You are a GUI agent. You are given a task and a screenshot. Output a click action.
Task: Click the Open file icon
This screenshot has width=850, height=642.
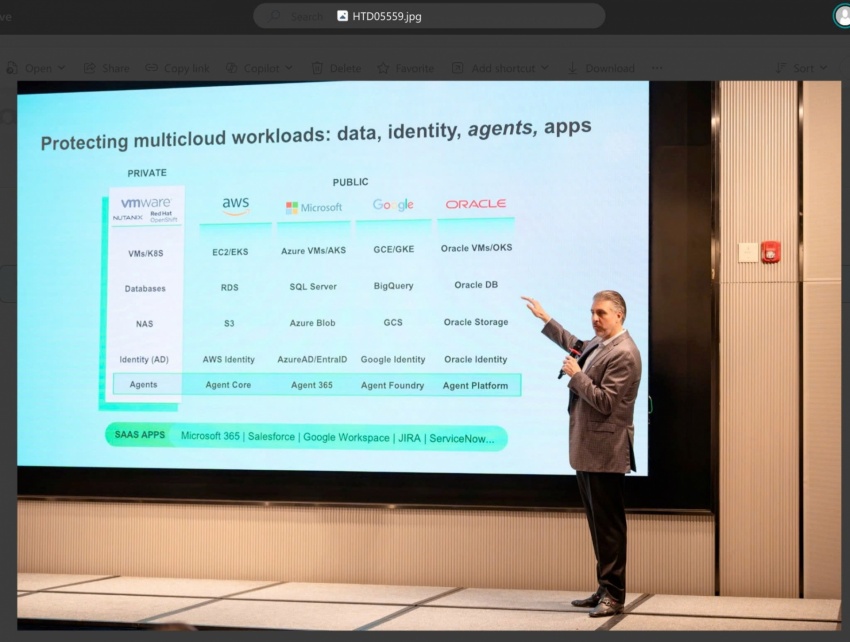[x=12, y=67]
